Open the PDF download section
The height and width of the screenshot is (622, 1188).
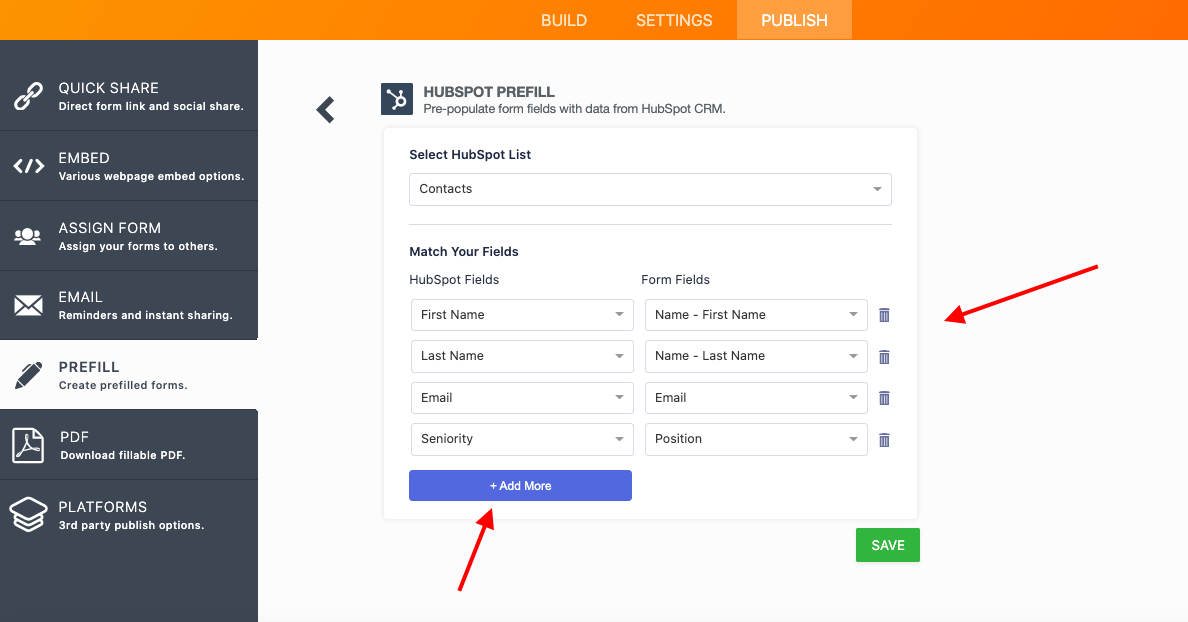tap(129, 445)
